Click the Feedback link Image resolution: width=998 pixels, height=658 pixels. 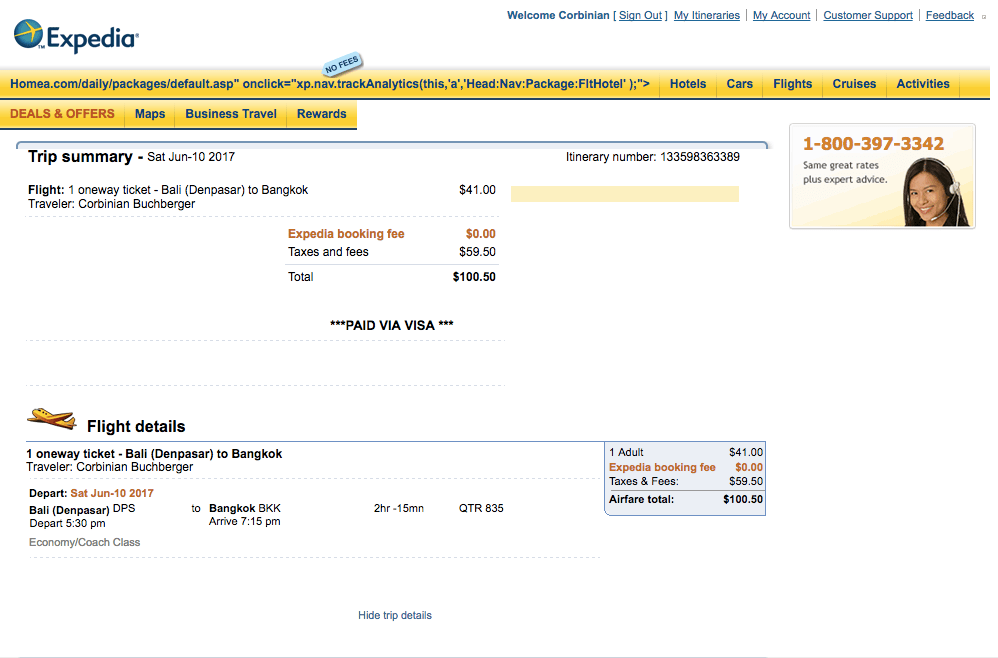tap(949, 16)
